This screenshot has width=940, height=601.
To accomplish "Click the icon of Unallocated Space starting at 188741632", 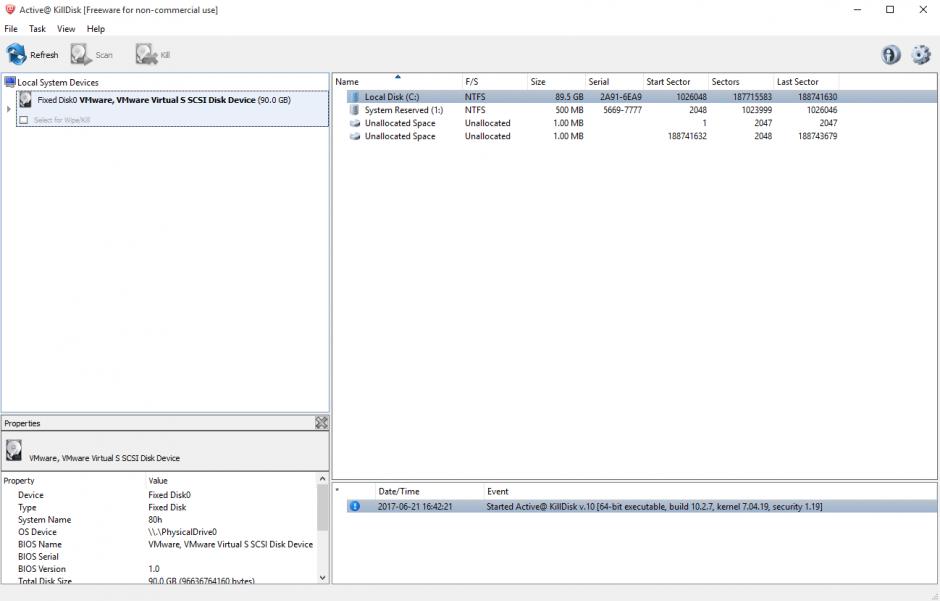I will point(355,136).
